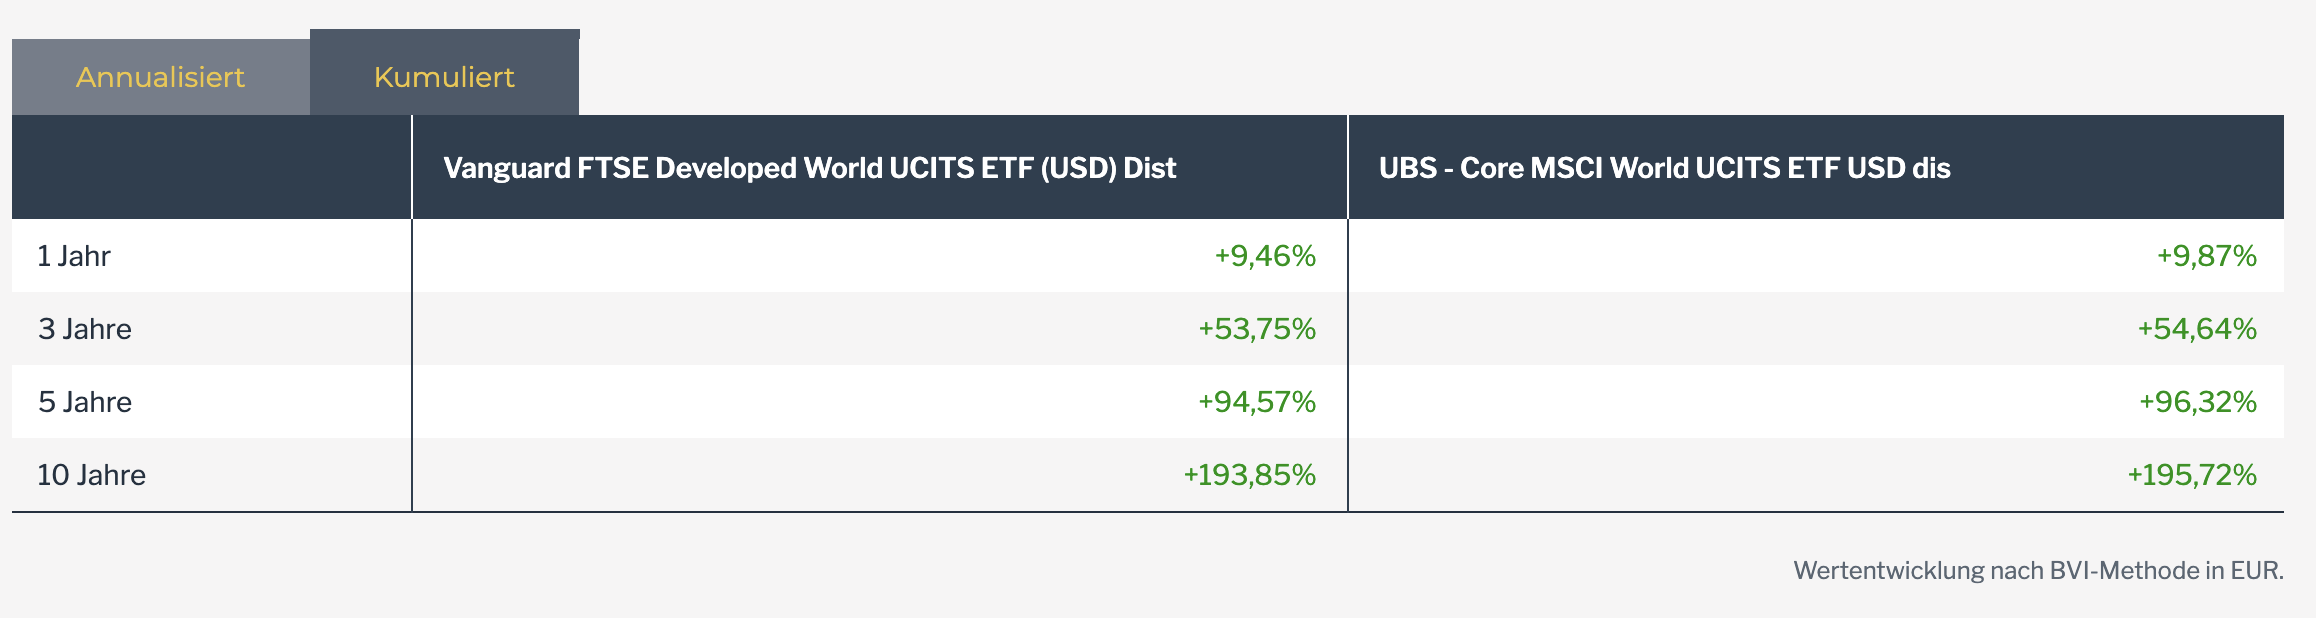
Task: Select the 3 Jahre row label
Action: (x=85, y=329)
